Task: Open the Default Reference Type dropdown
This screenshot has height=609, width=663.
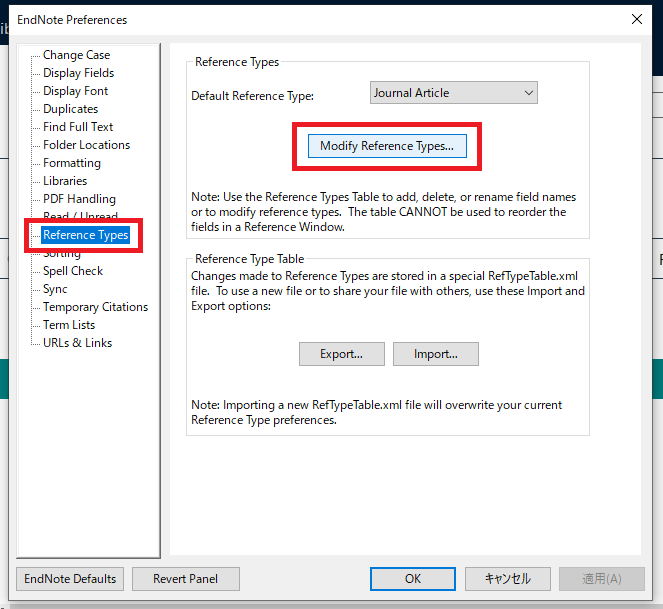Action: (x=454, y=93)
